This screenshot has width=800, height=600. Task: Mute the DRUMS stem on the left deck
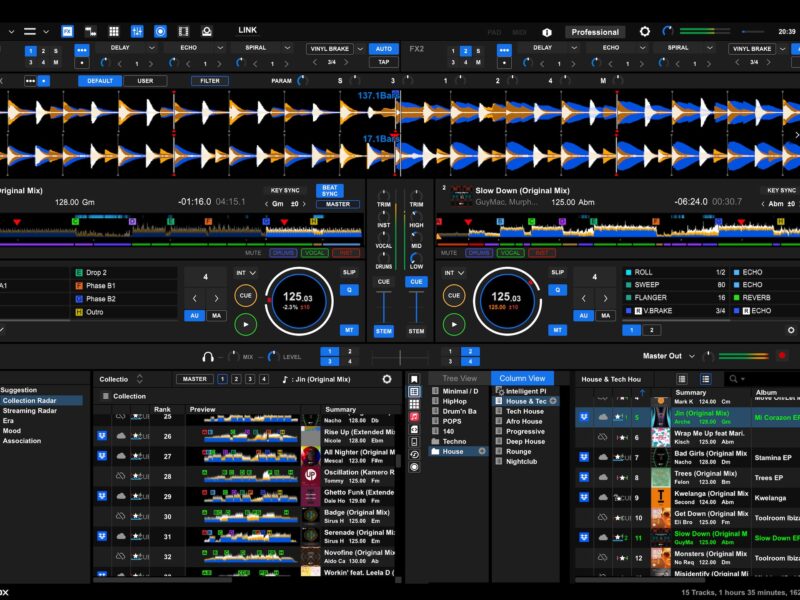pos(283,253)
